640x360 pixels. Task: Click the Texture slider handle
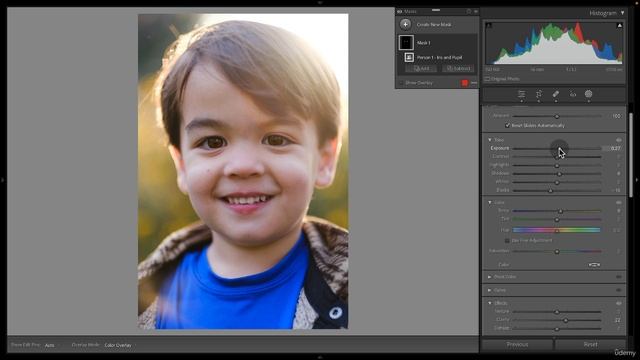coord(557,312)
